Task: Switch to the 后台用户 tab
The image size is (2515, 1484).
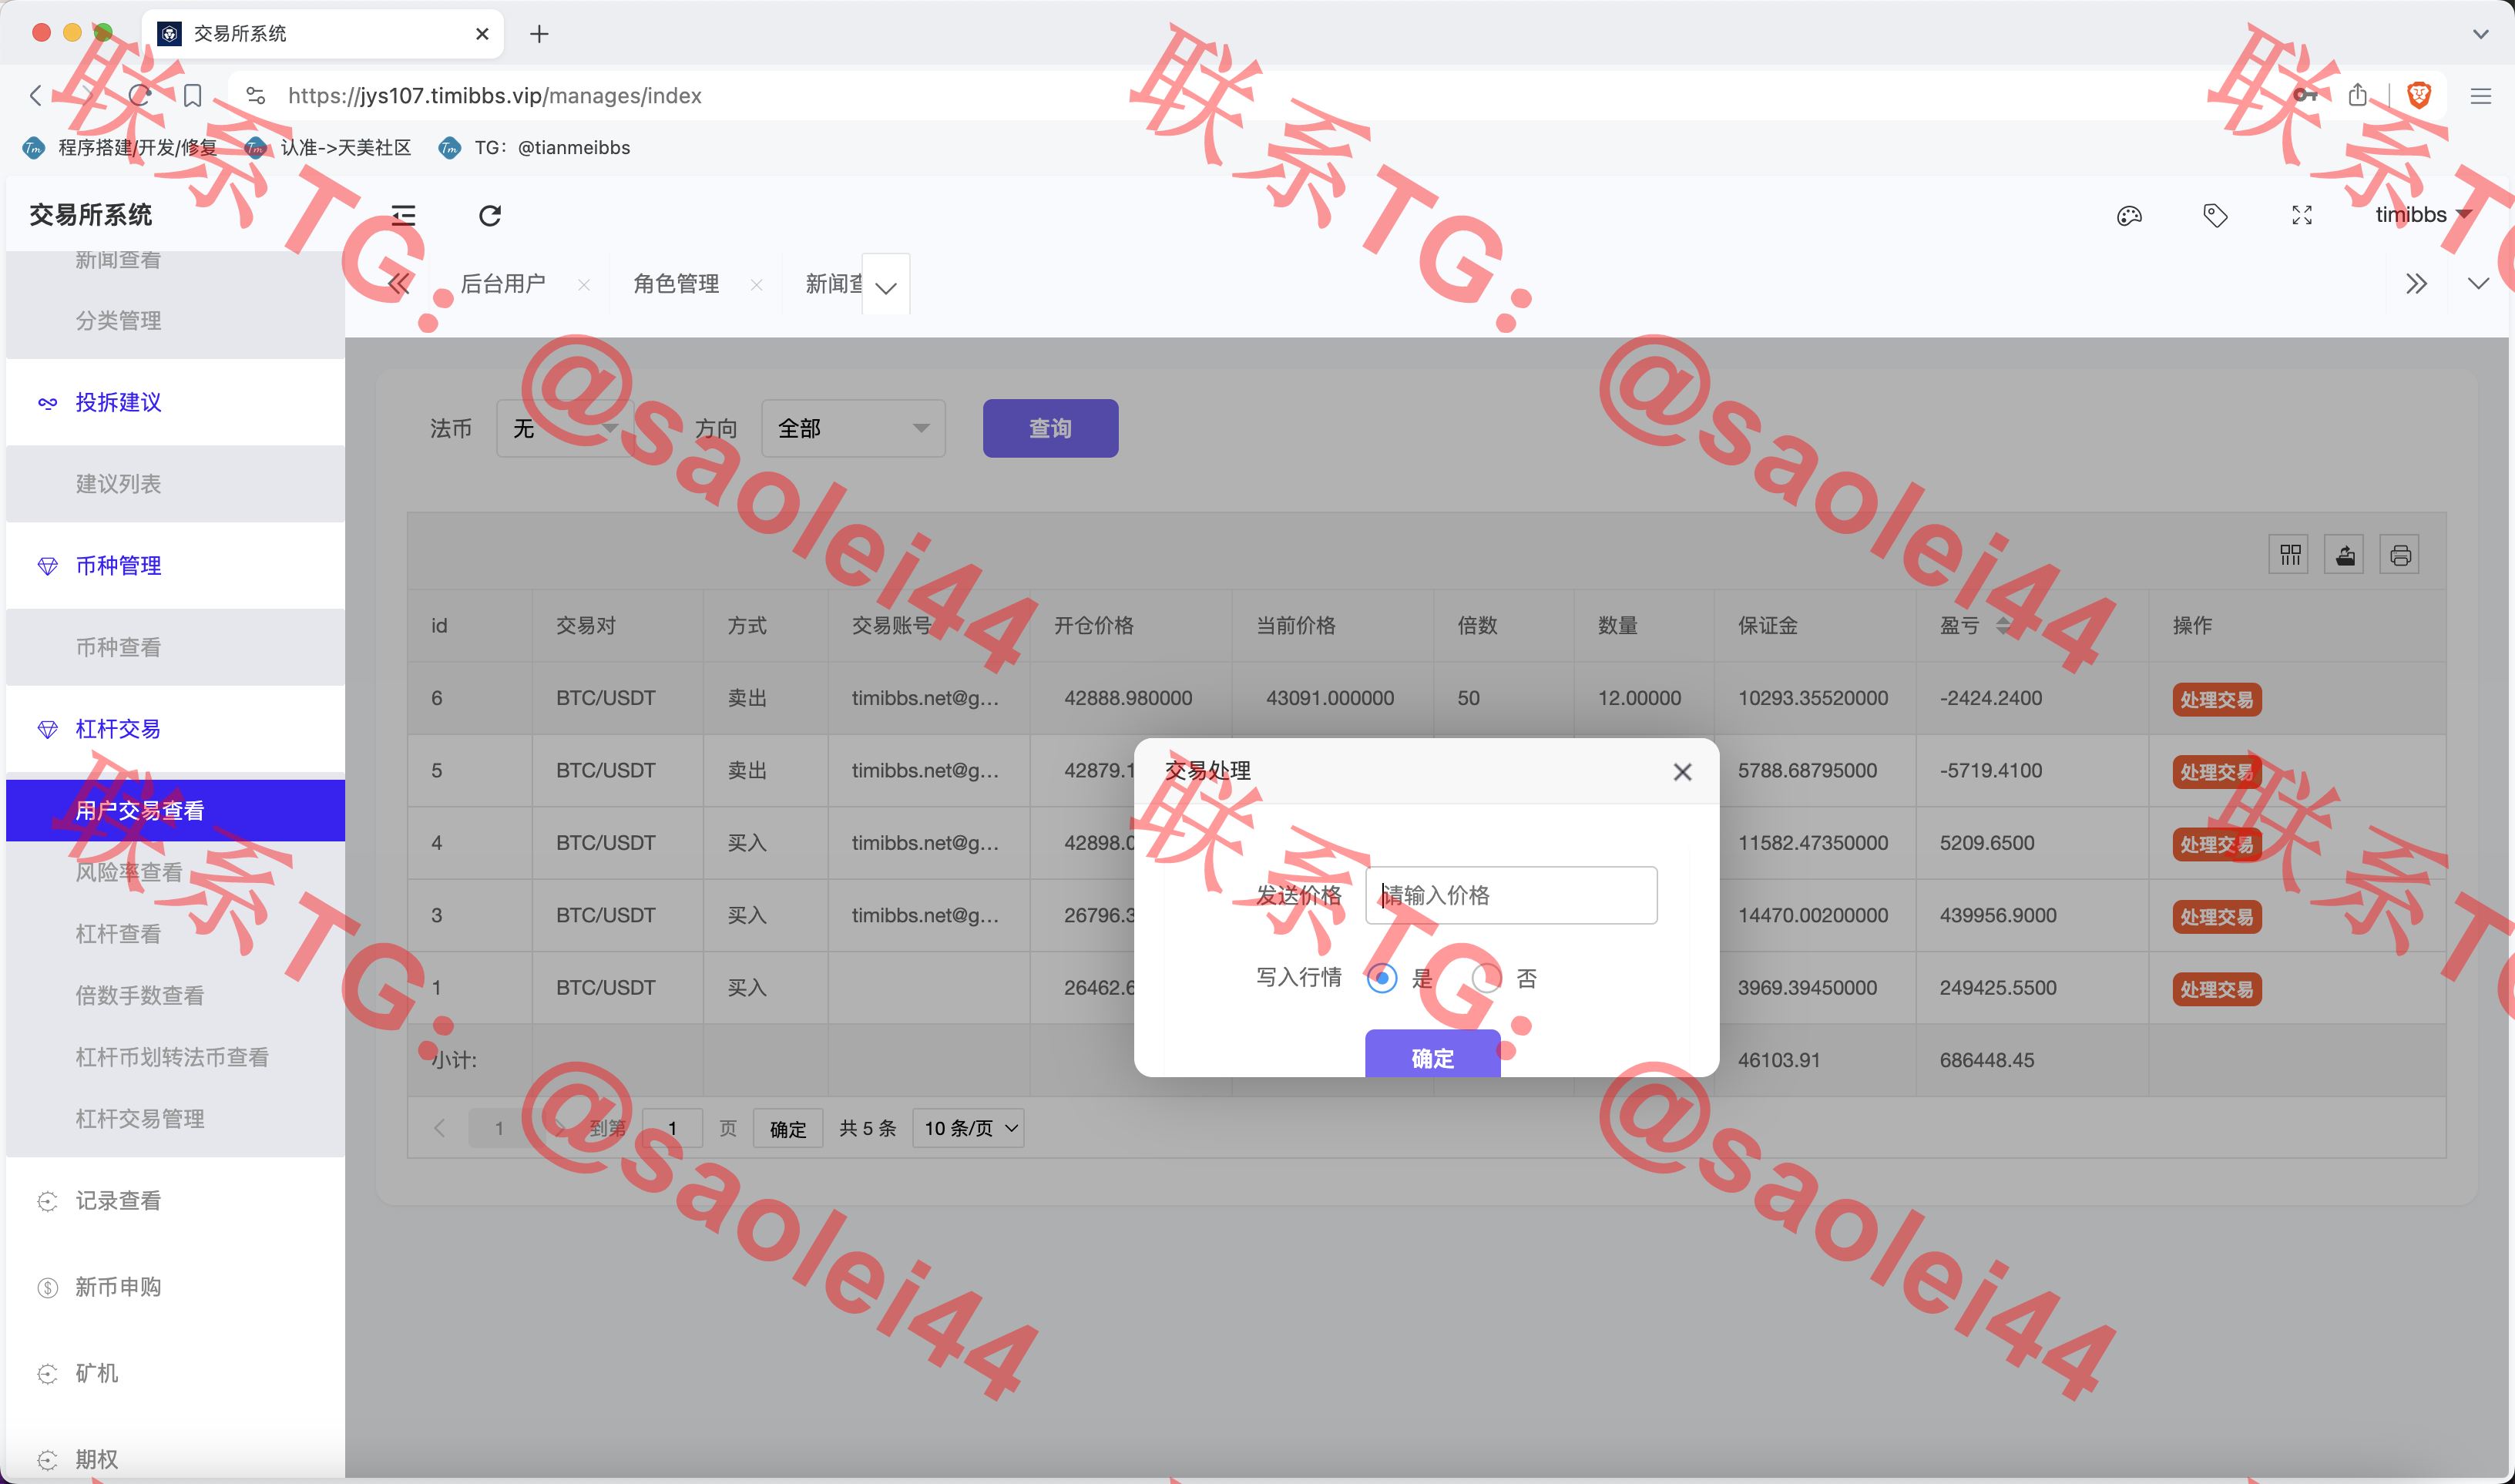Action: (503, 284)
